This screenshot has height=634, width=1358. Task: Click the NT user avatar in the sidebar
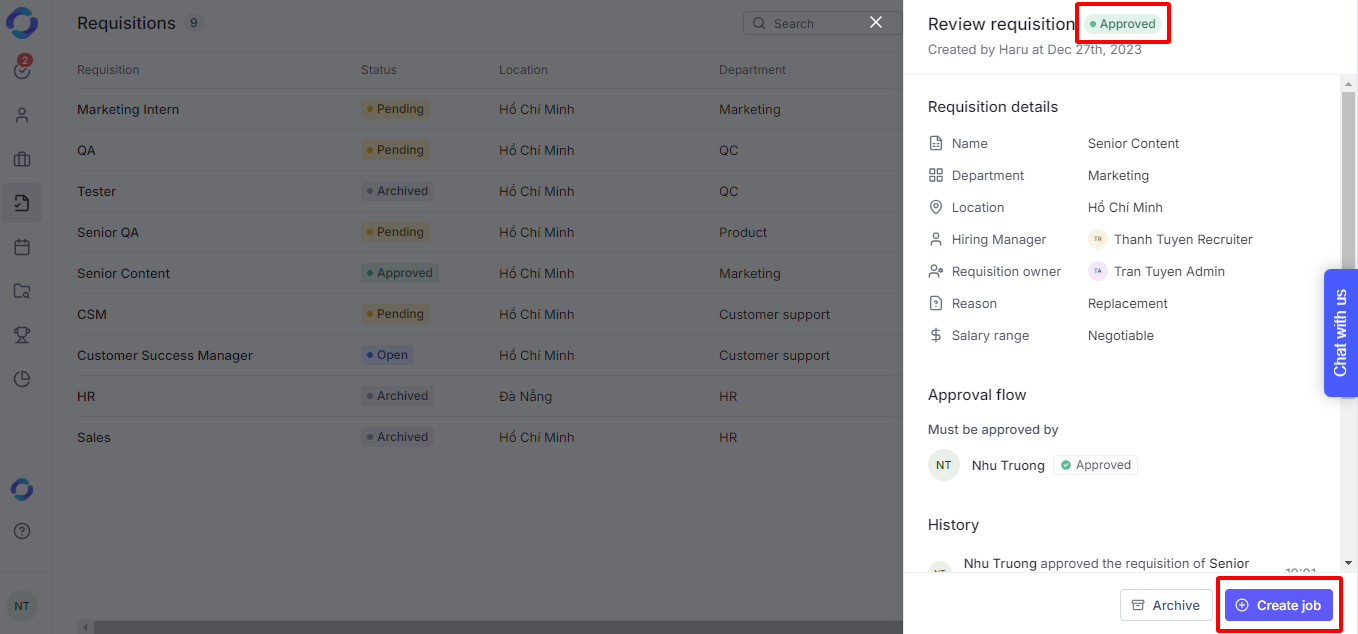coord(22,605)
